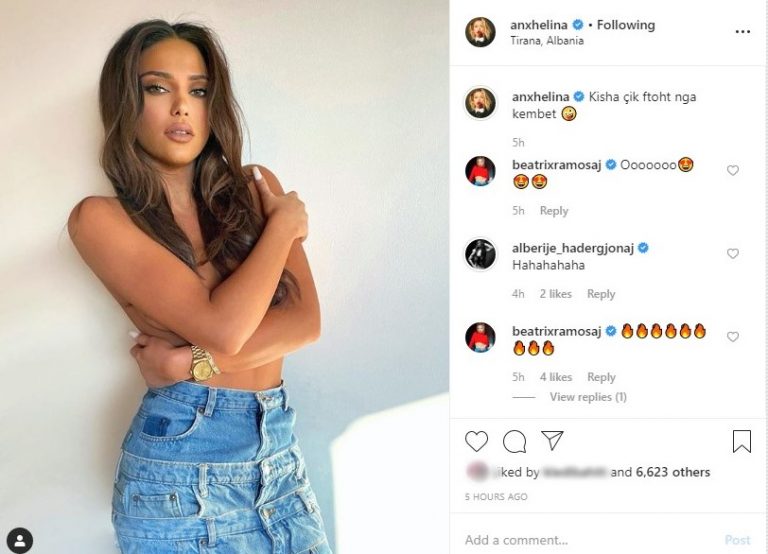Click the Following button in header
768x554 pixels.
625,25
